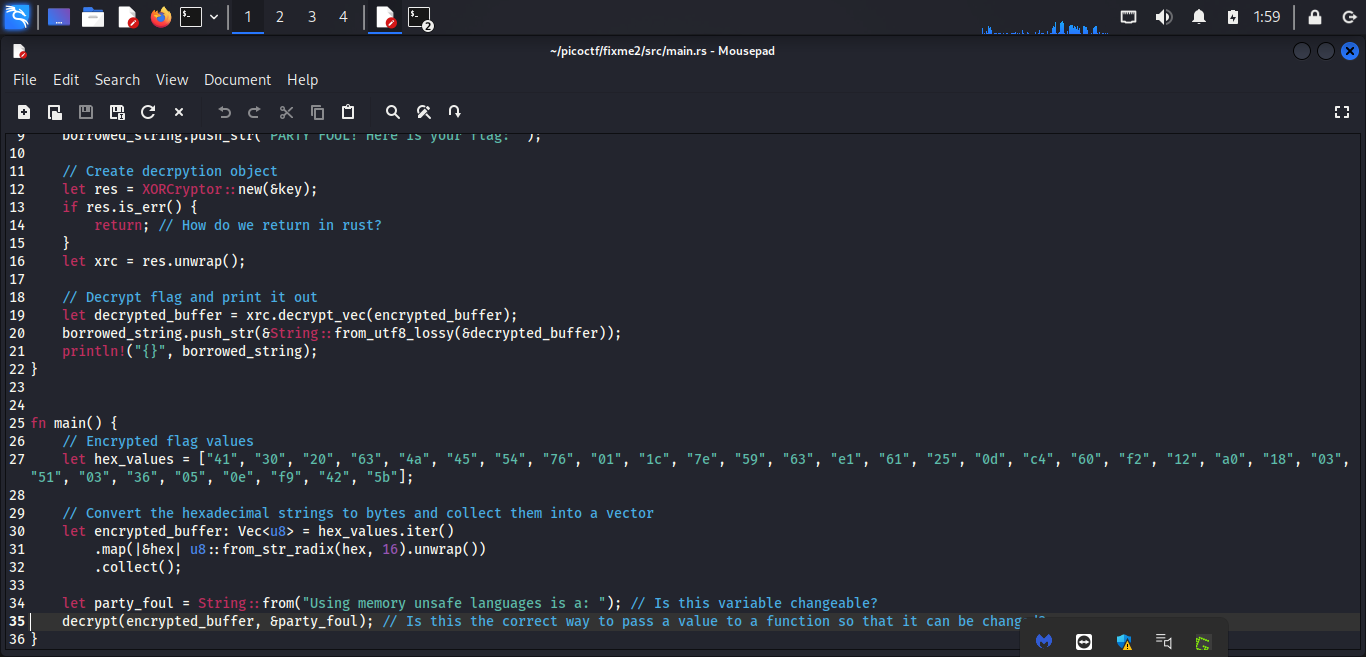Open the Document menu
The image size is (1366, 657).
coord(237,80)
